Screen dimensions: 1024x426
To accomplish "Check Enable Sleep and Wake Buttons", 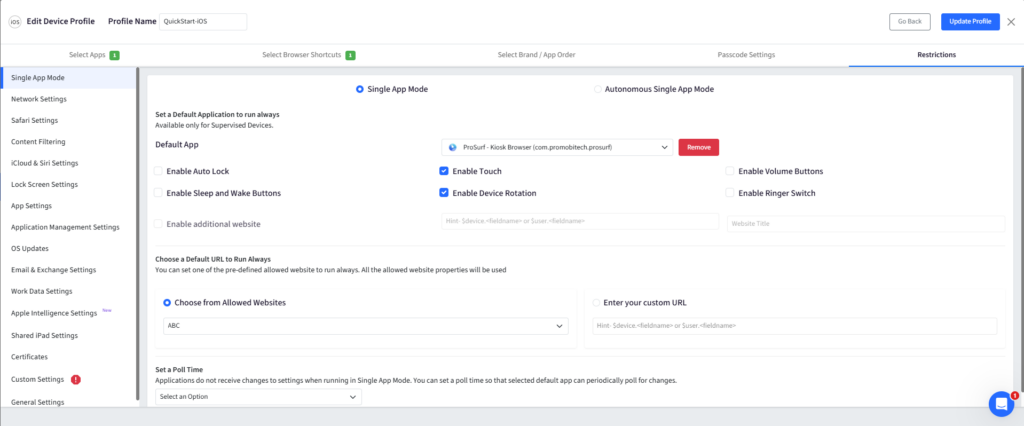I will click(x=158, y=193).
